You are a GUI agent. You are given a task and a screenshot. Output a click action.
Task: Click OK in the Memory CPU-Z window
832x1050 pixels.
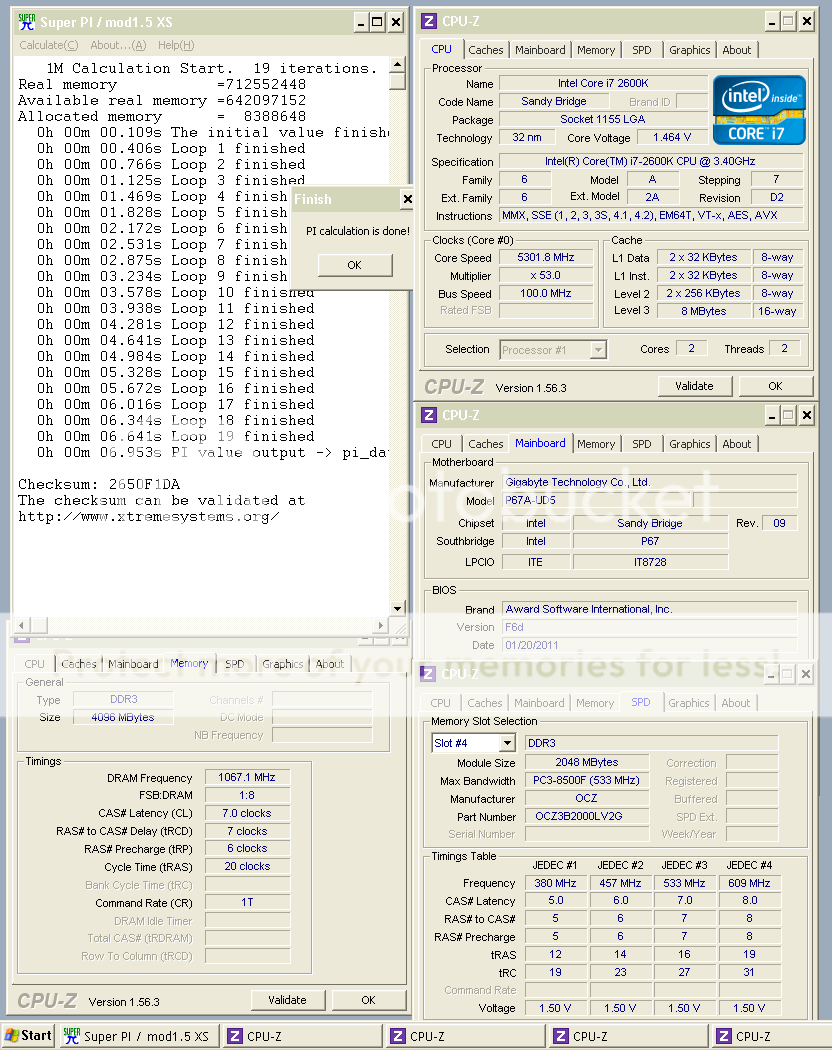pos(368,1000)
